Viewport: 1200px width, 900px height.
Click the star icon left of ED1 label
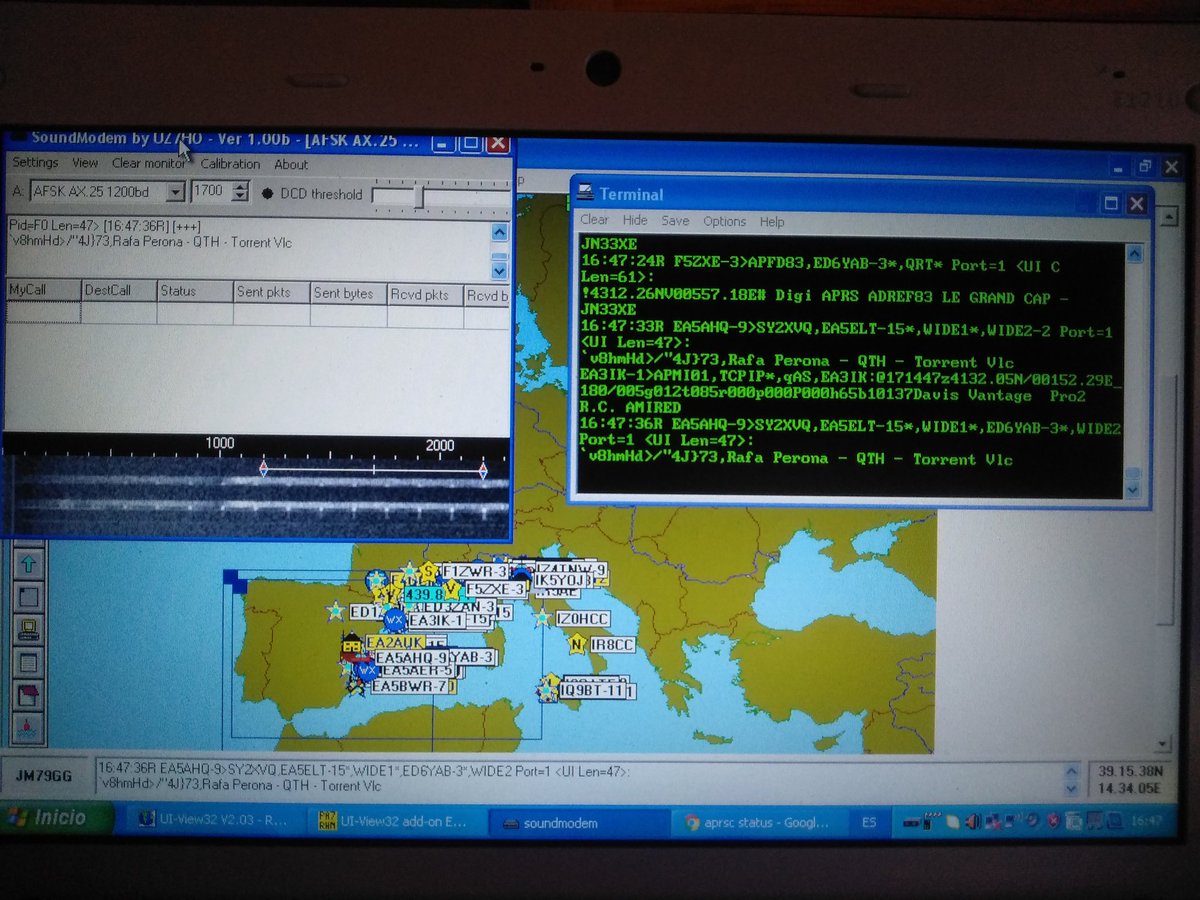coord(336,611)
